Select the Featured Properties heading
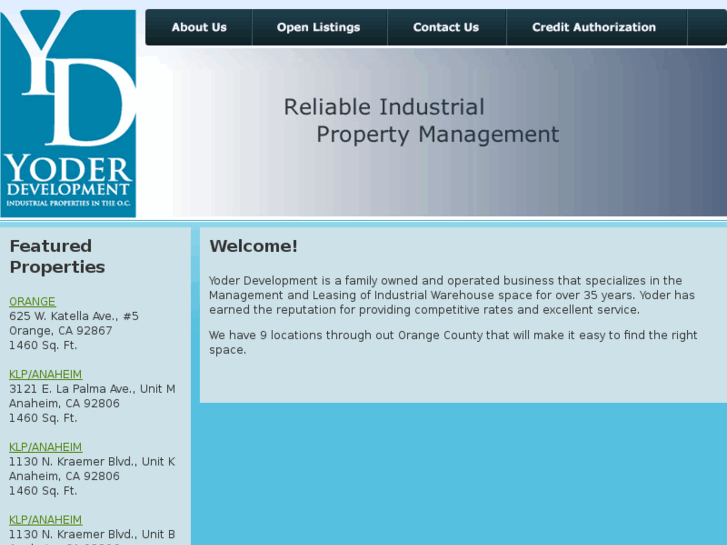Viewport: 727px width, 545px height. pyautogui.click(x=57, y=256)
